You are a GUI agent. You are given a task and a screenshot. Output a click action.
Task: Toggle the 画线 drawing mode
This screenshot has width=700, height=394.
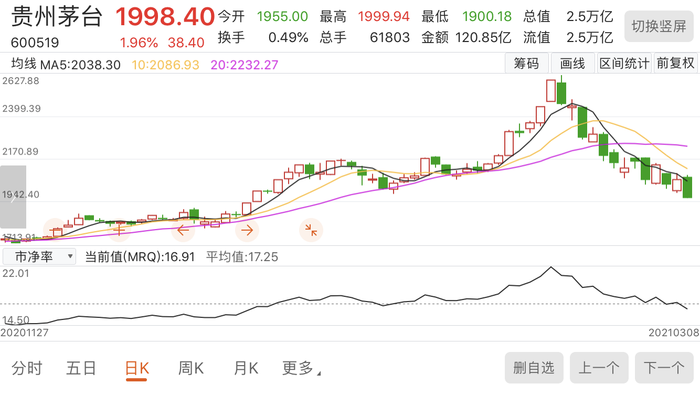pyautogui.click(x=572, y=63)
